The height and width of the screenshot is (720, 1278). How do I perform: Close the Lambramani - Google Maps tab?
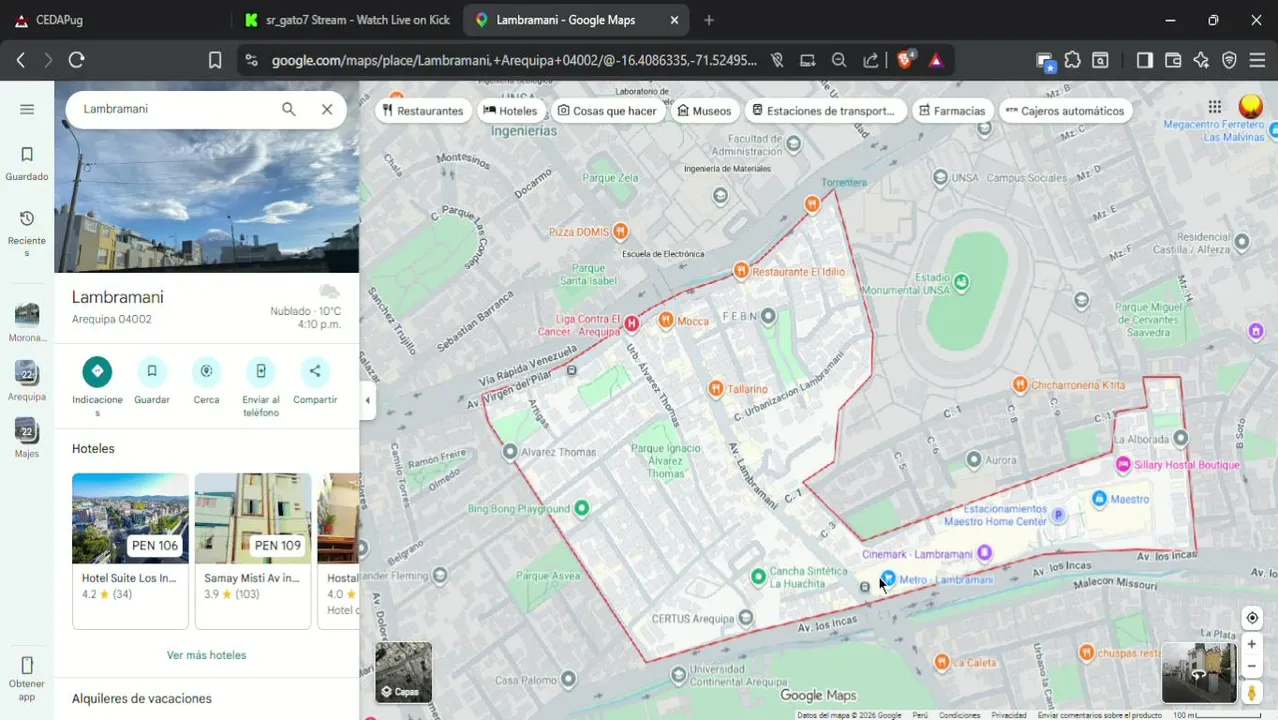click(675, 20)
